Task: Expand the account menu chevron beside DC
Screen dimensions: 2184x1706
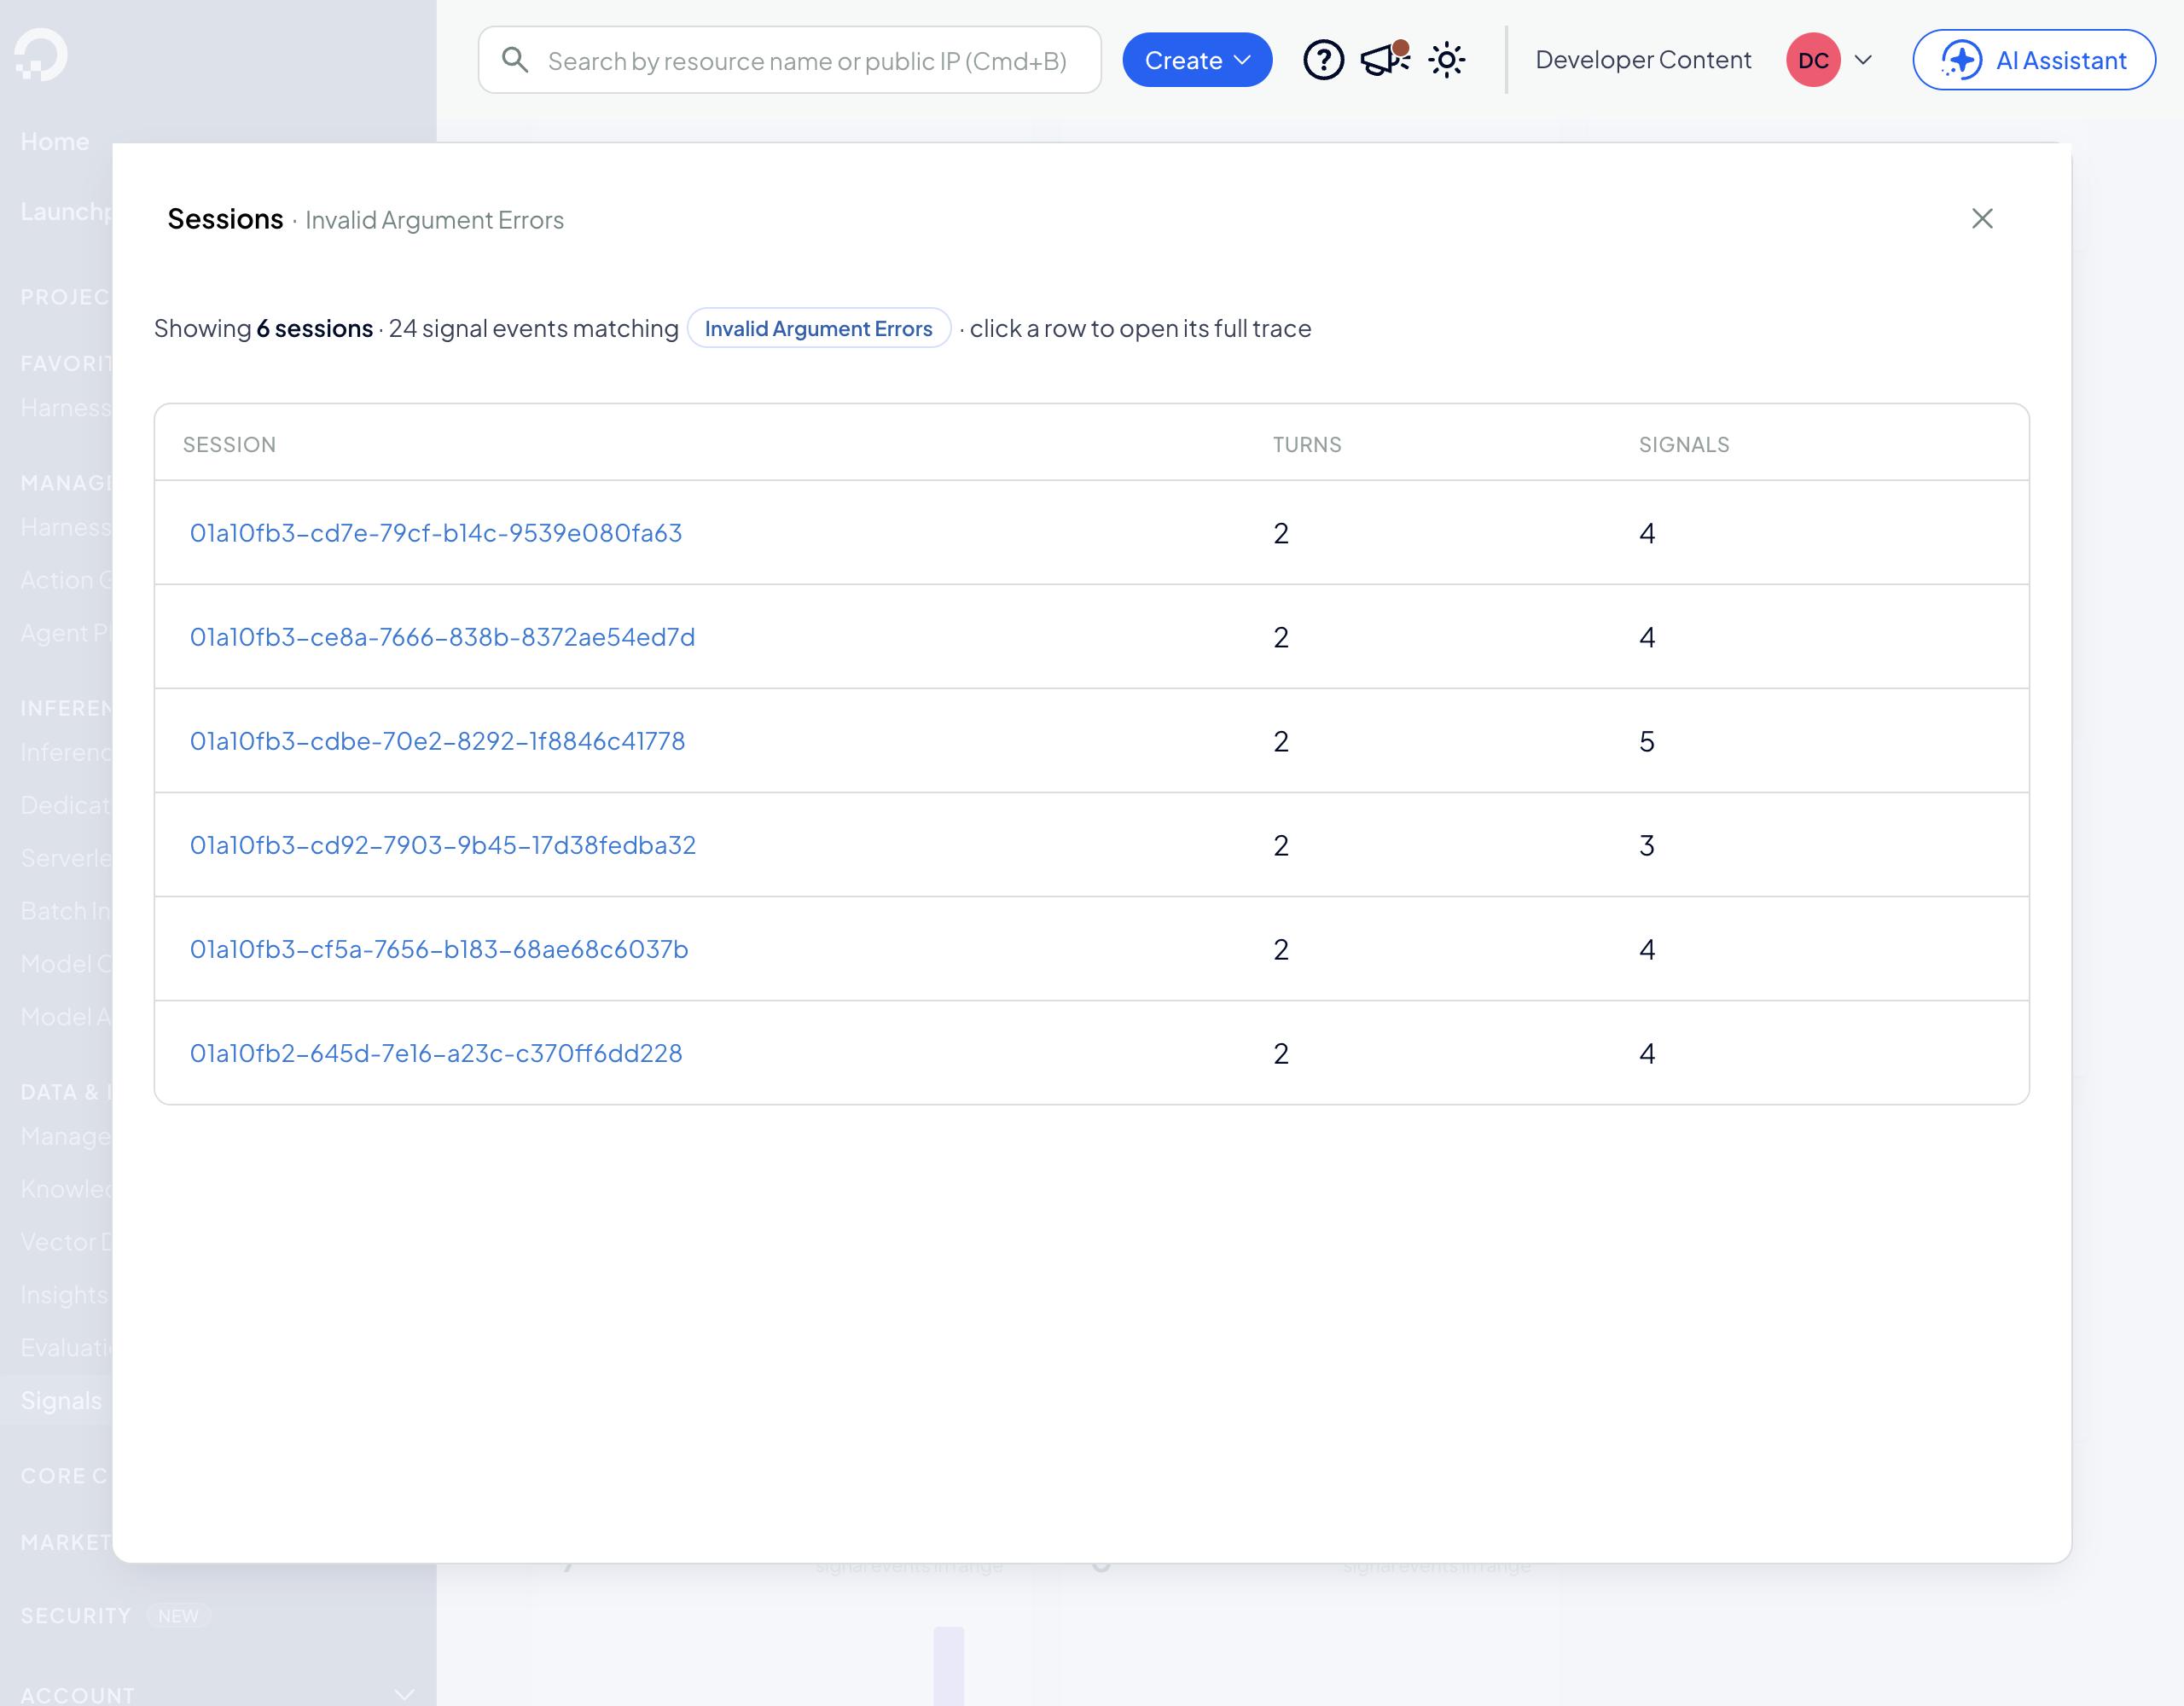Action: pos(1863,60)
